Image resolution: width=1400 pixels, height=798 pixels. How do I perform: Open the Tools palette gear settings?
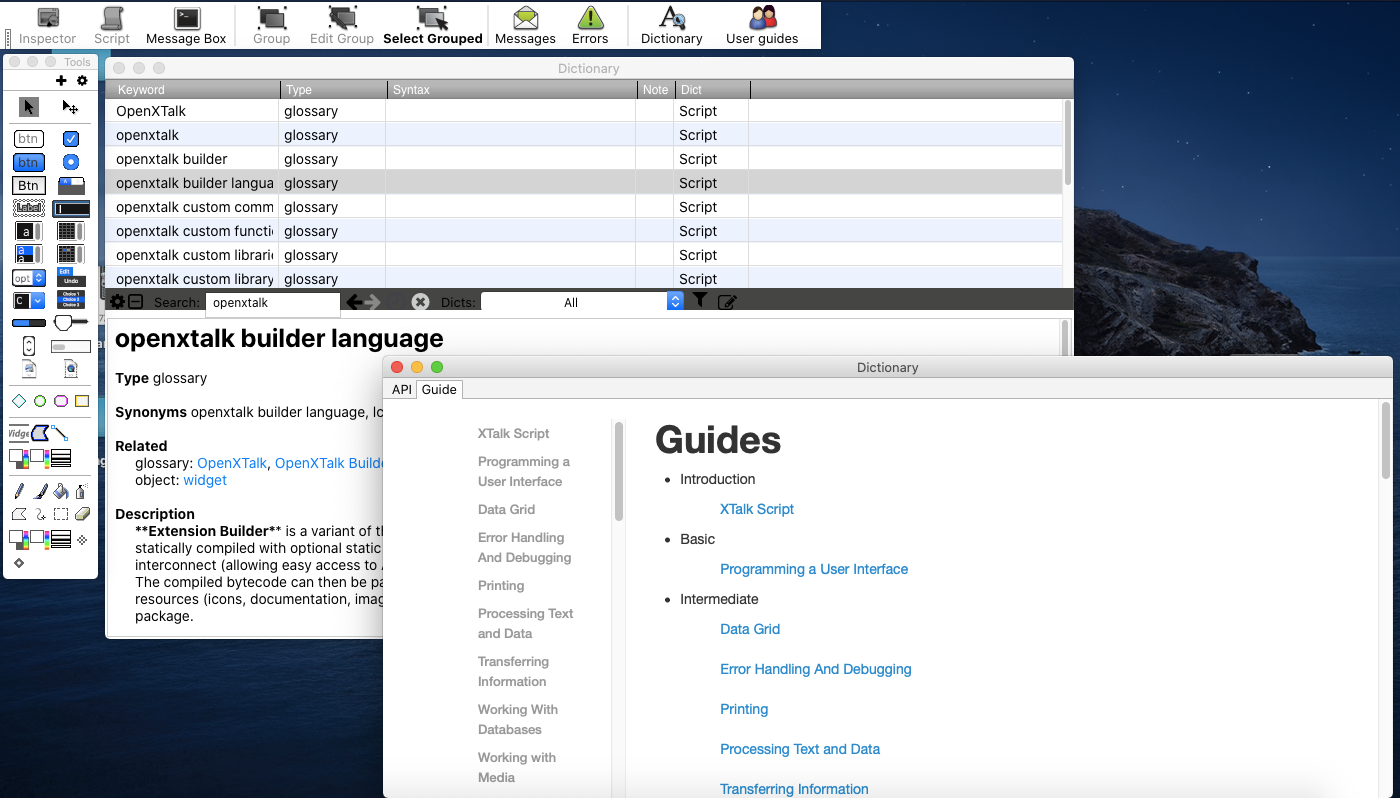point(82,81)
